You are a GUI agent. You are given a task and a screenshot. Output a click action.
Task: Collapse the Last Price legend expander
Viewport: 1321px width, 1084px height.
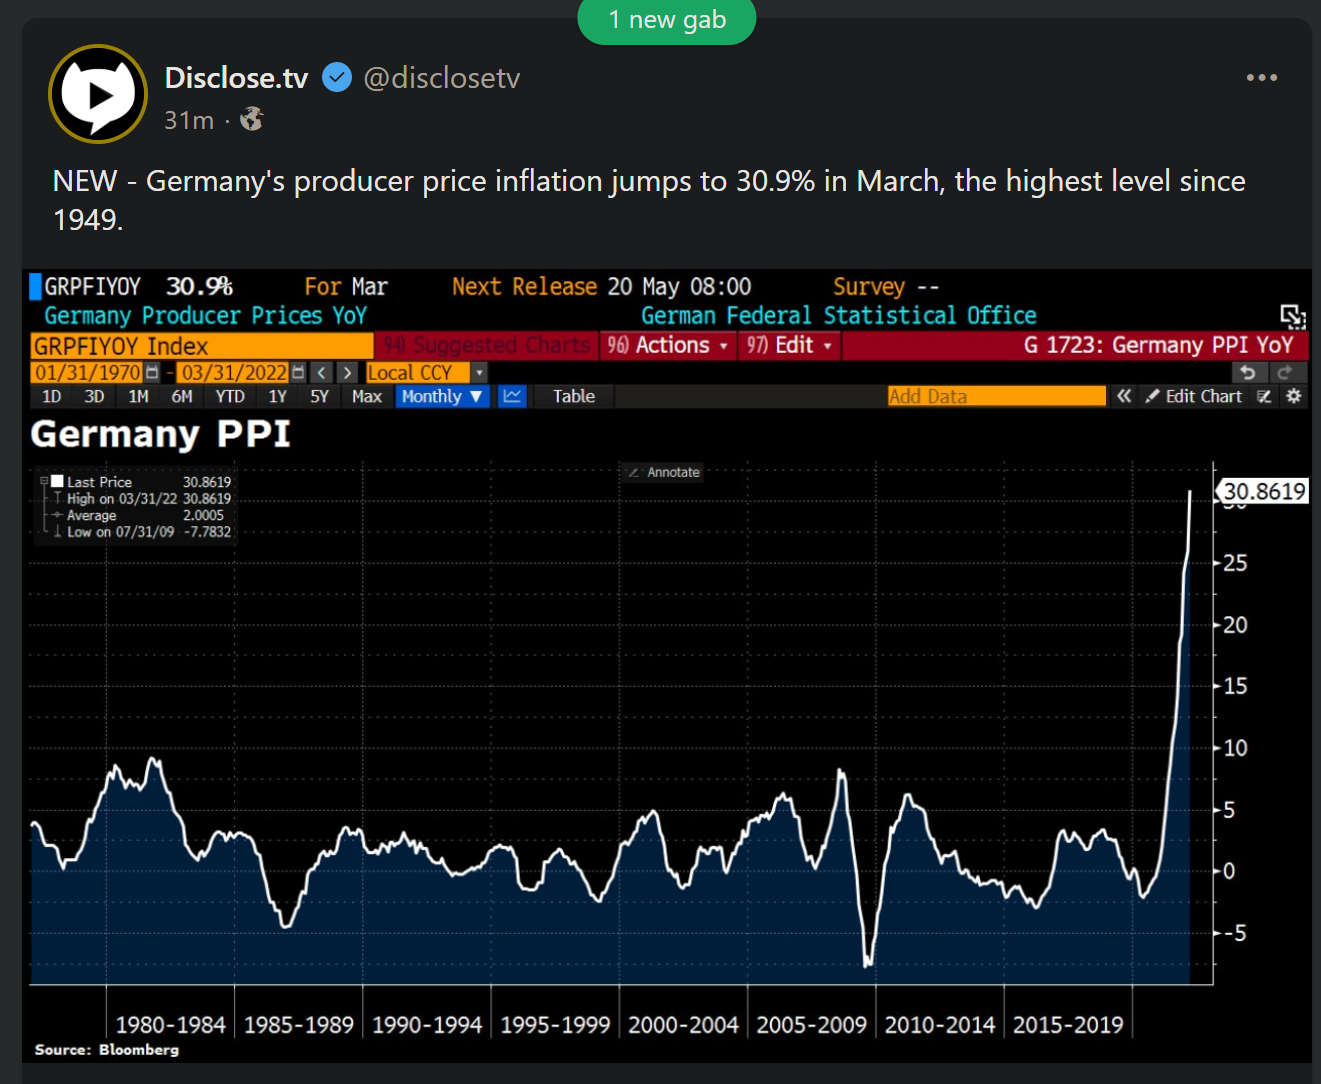(43, 481)
